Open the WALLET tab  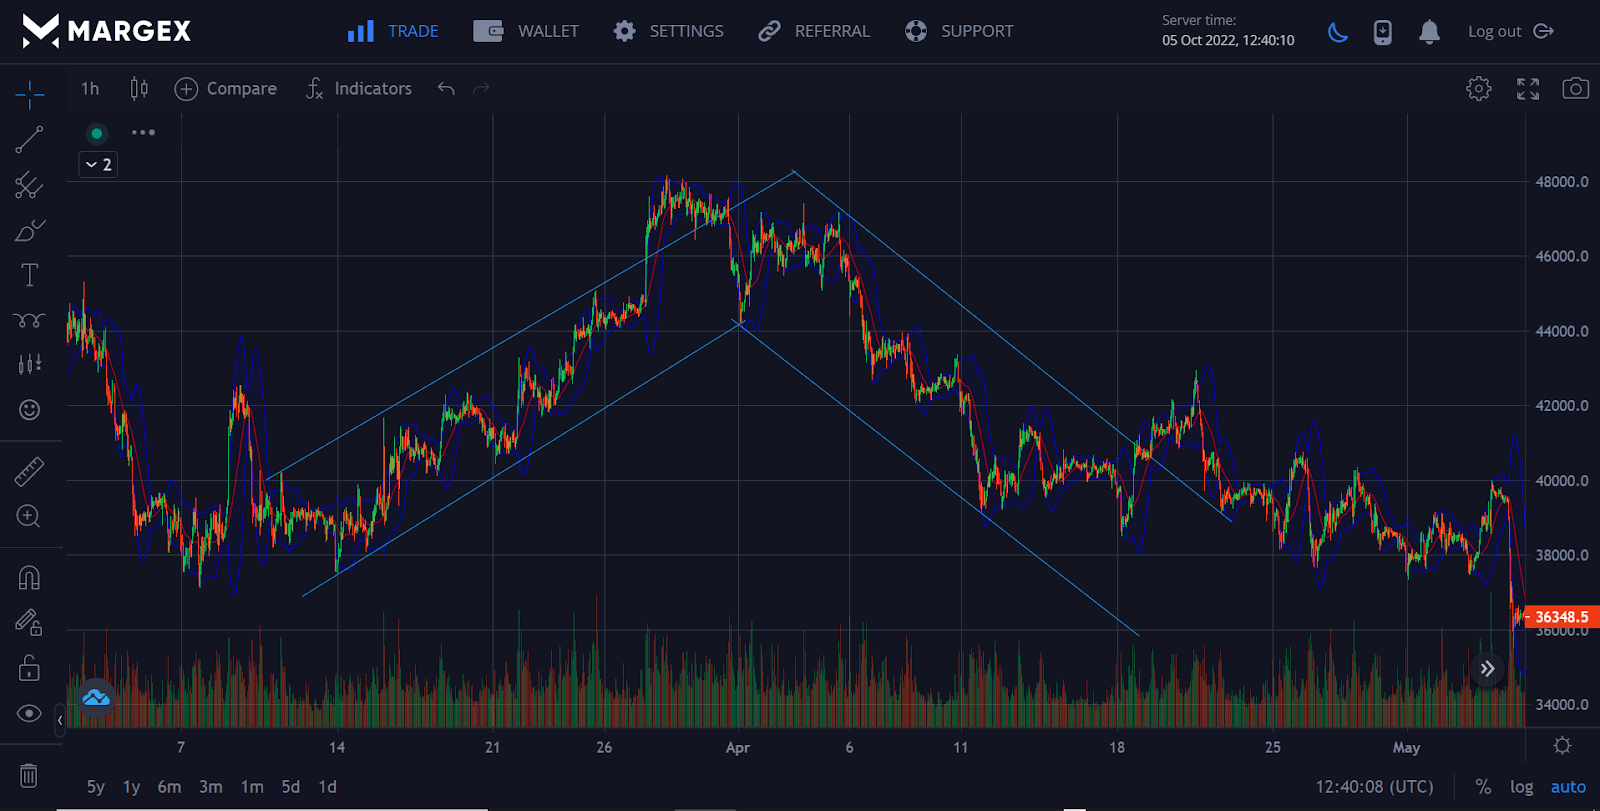tap(526, 32)
